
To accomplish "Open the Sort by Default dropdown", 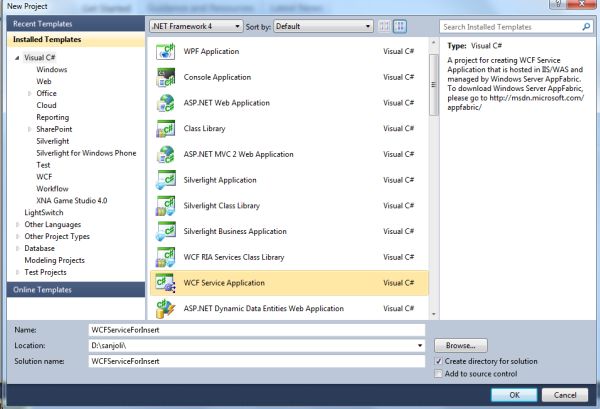I will [x=323, y=26].
